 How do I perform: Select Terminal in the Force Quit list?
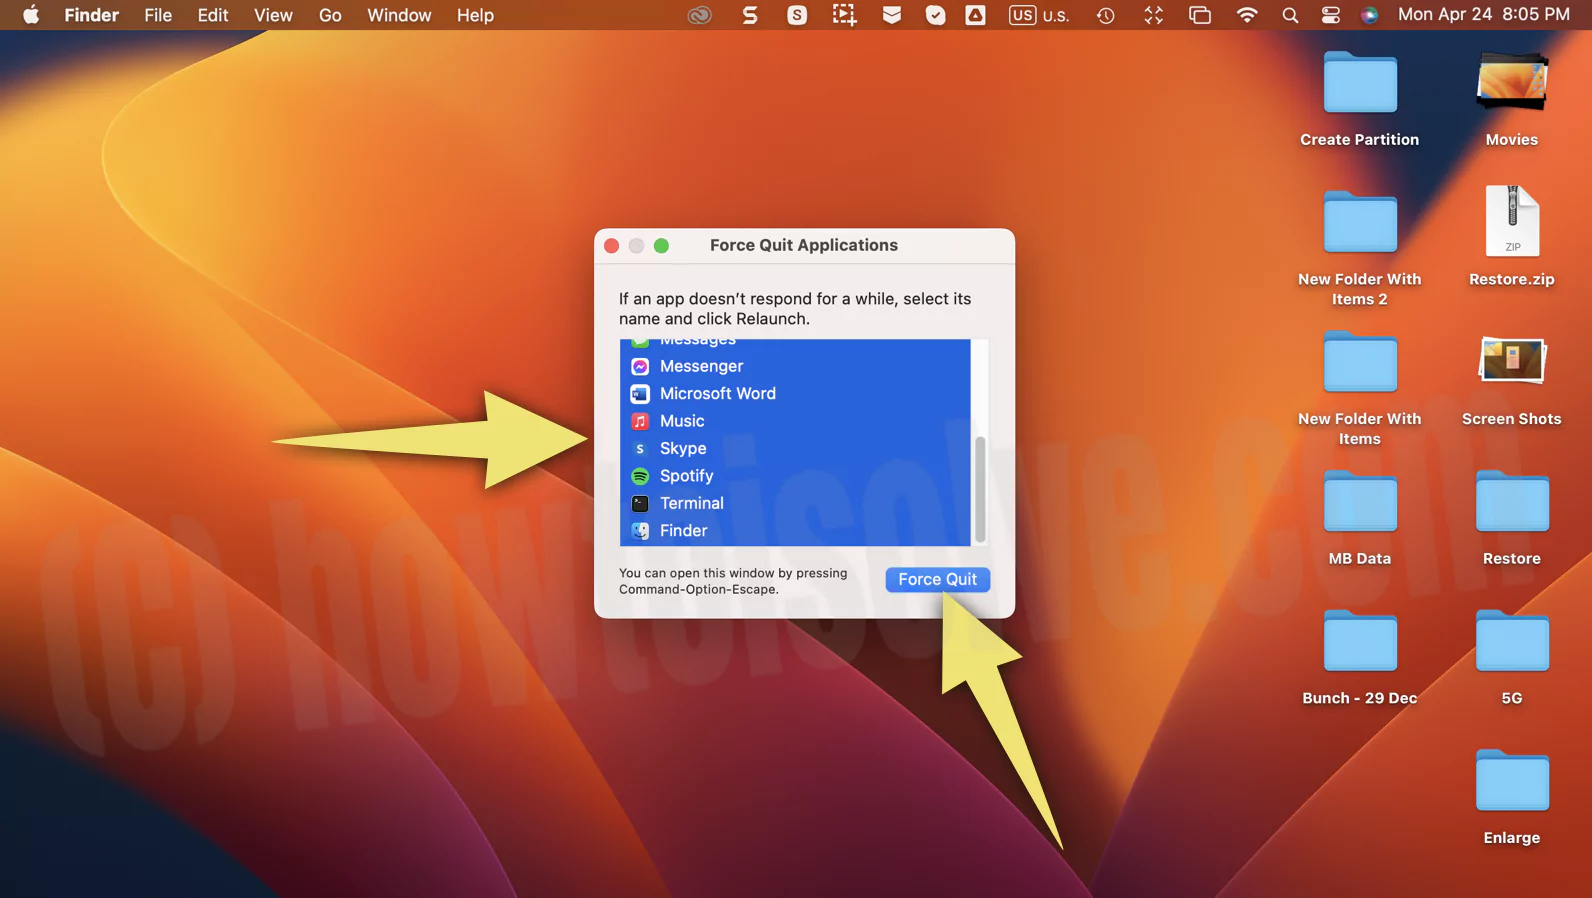pyautogui.click(x=795, y=504)
